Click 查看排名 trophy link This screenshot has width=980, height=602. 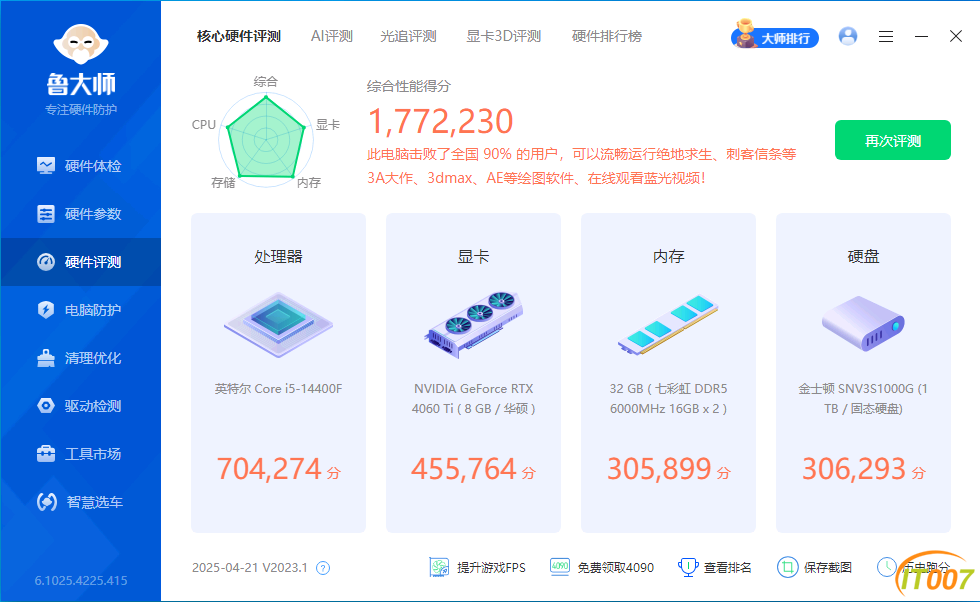tap(715, 567)
